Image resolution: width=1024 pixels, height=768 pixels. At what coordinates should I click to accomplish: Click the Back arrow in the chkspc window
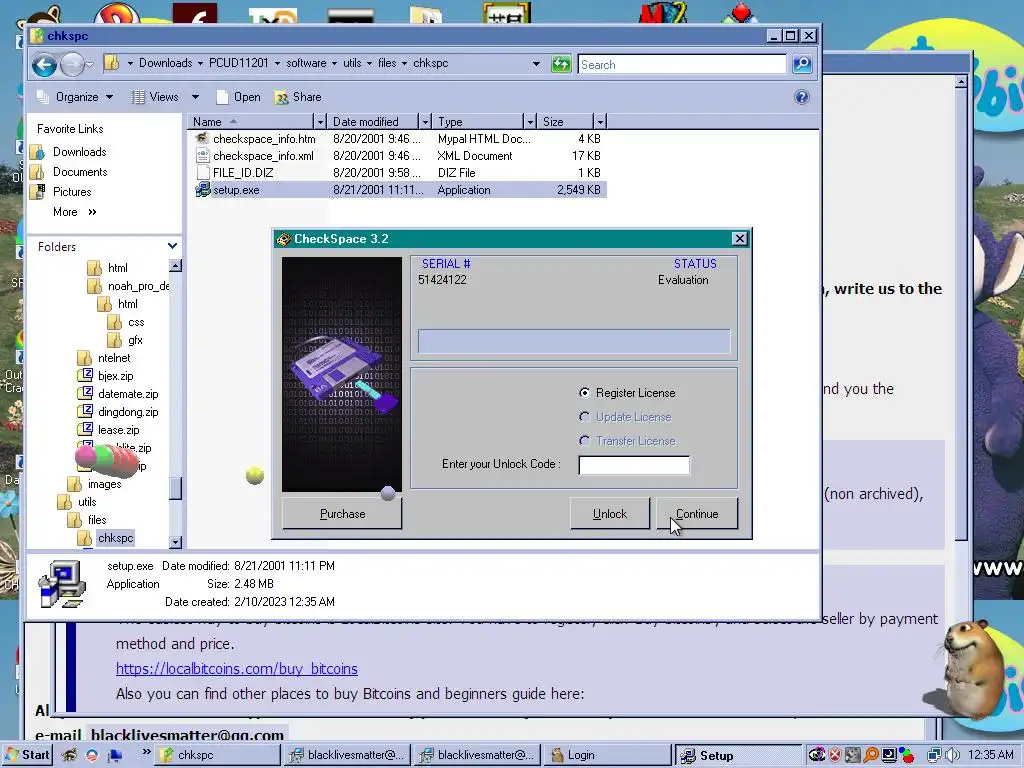coord(44,64)
